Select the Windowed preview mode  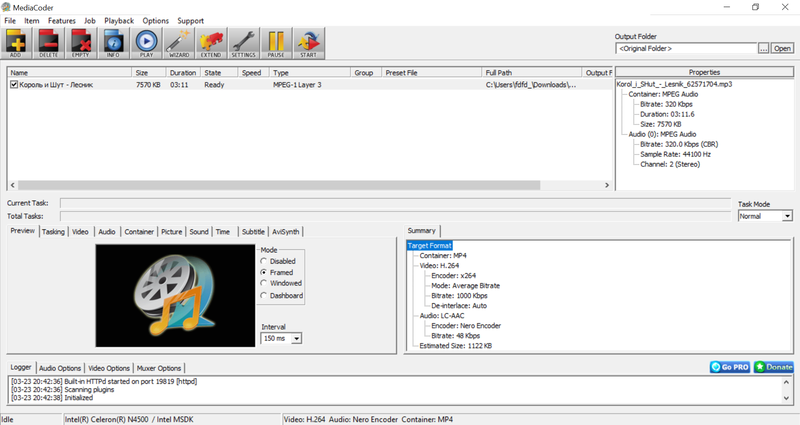pyautogui.click(x=263, y=283)
